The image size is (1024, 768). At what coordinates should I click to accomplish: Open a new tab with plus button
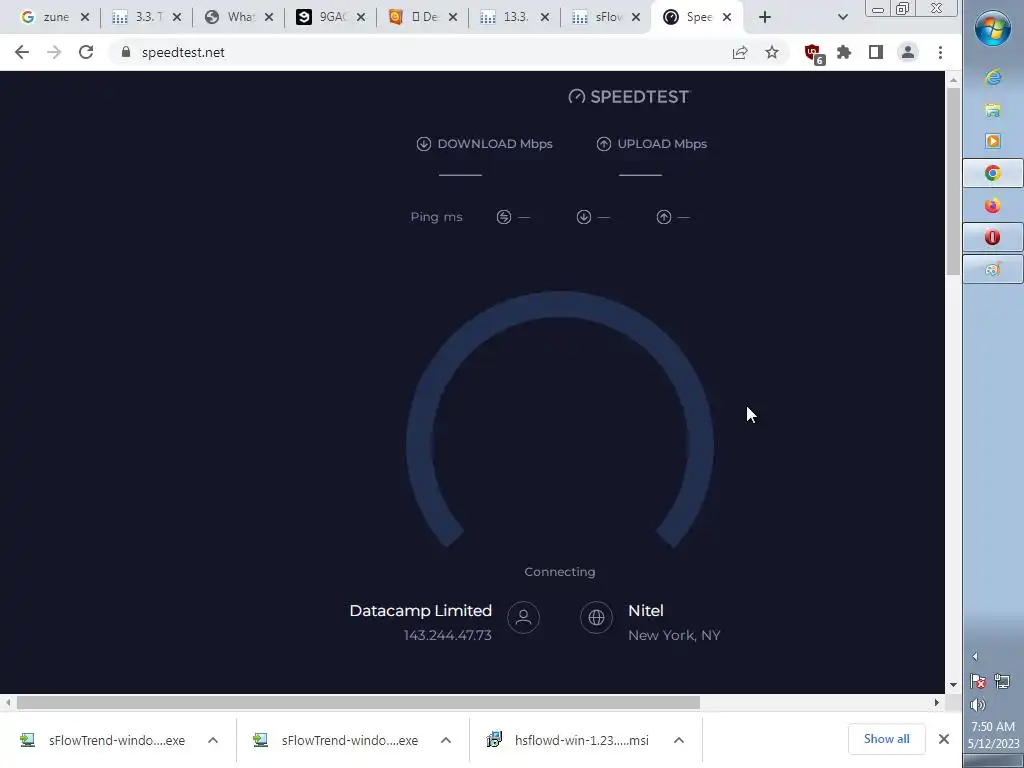[x=765, y=17]
